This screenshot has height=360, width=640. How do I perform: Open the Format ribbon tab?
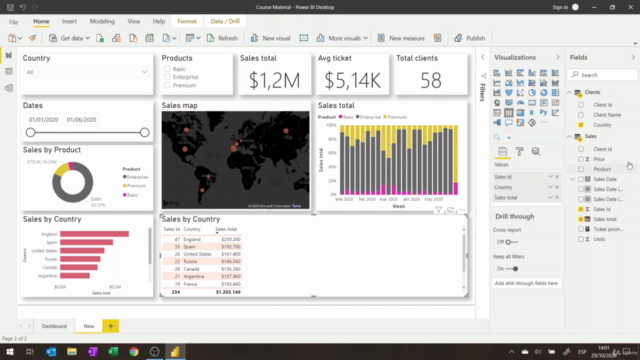pos(187,21)
